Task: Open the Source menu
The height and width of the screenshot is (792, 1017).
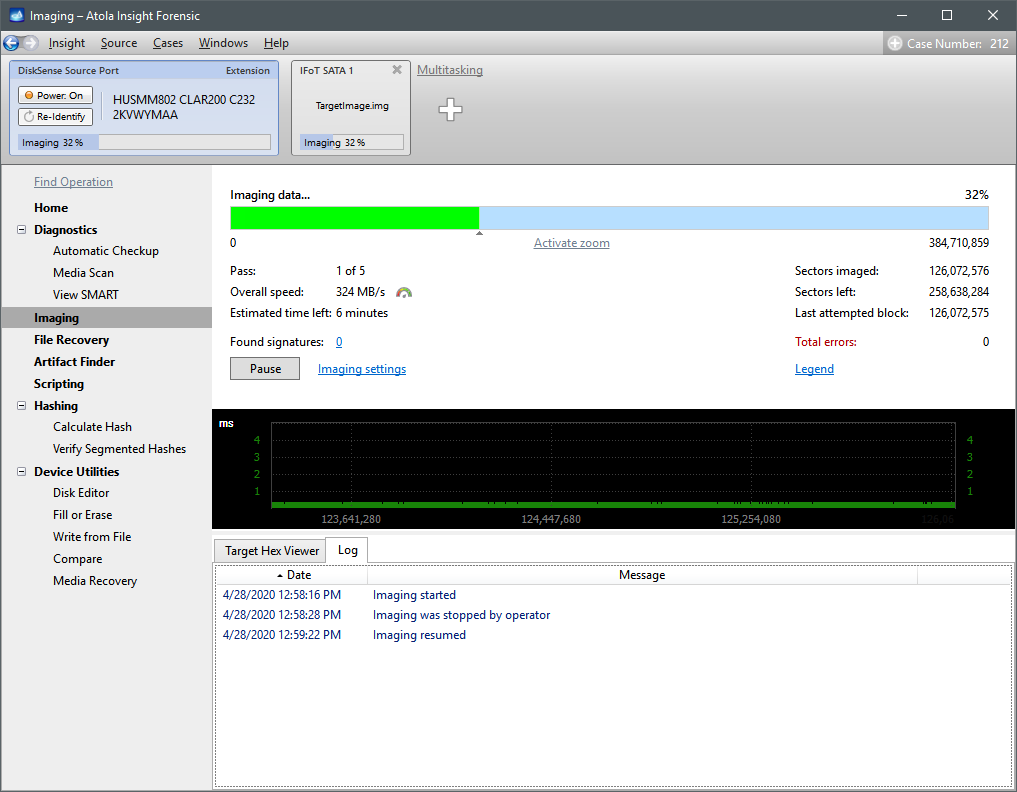Action: tap(119, 43)
